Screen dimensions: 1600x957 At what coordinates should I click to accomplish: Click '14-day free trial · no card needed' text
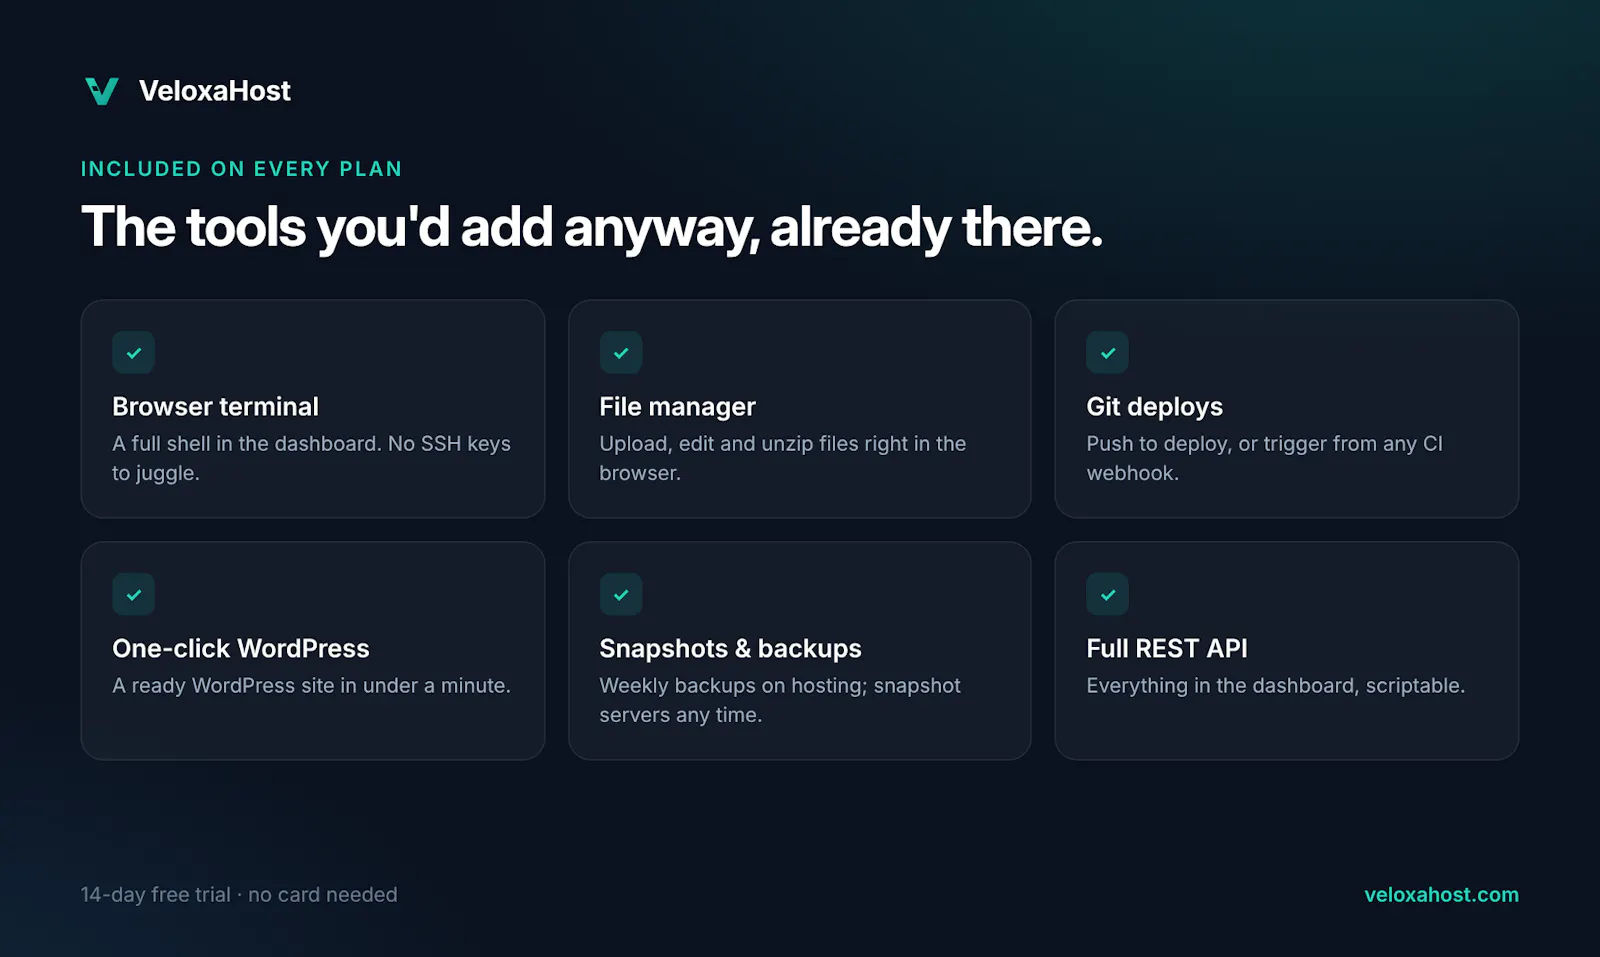pos(239,895)
